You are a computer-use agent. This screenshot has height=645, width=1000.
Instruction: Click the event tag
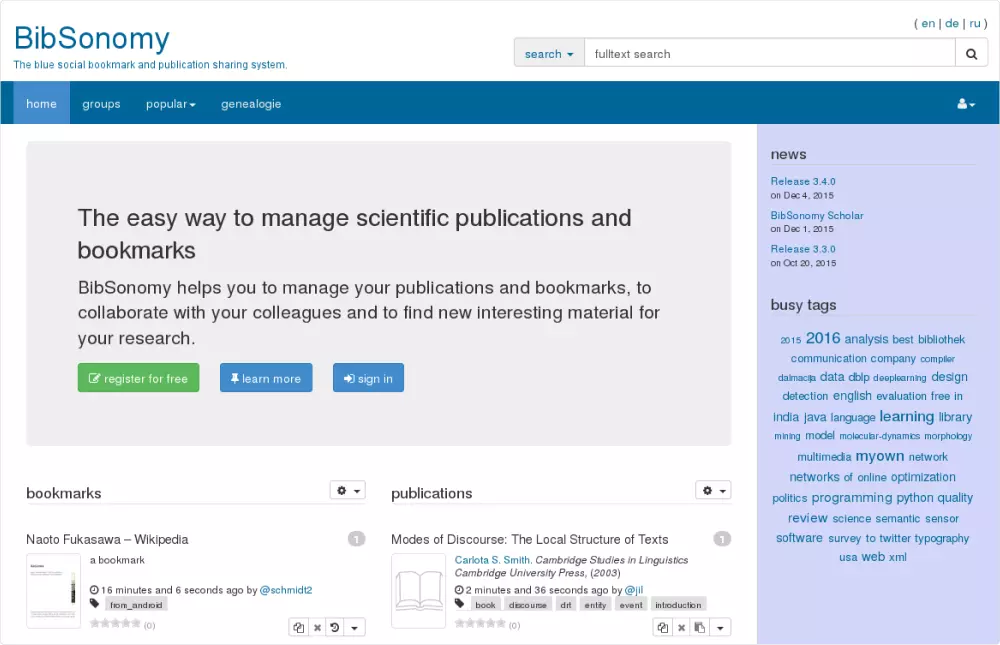(631, 605)
